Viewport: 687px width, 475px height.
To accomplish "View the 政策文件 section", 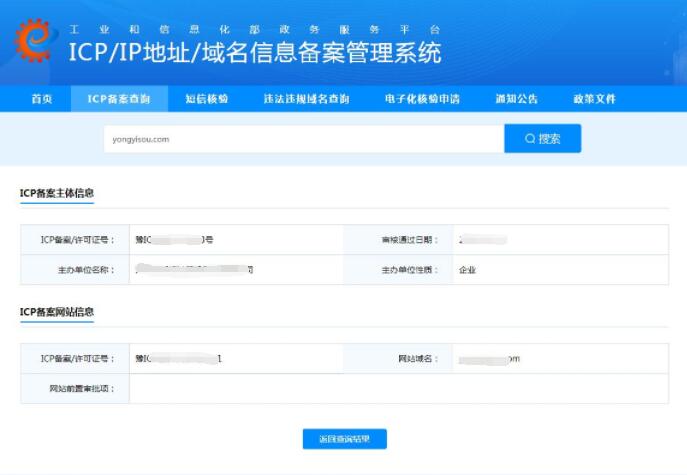I will (x=594, y=99).
